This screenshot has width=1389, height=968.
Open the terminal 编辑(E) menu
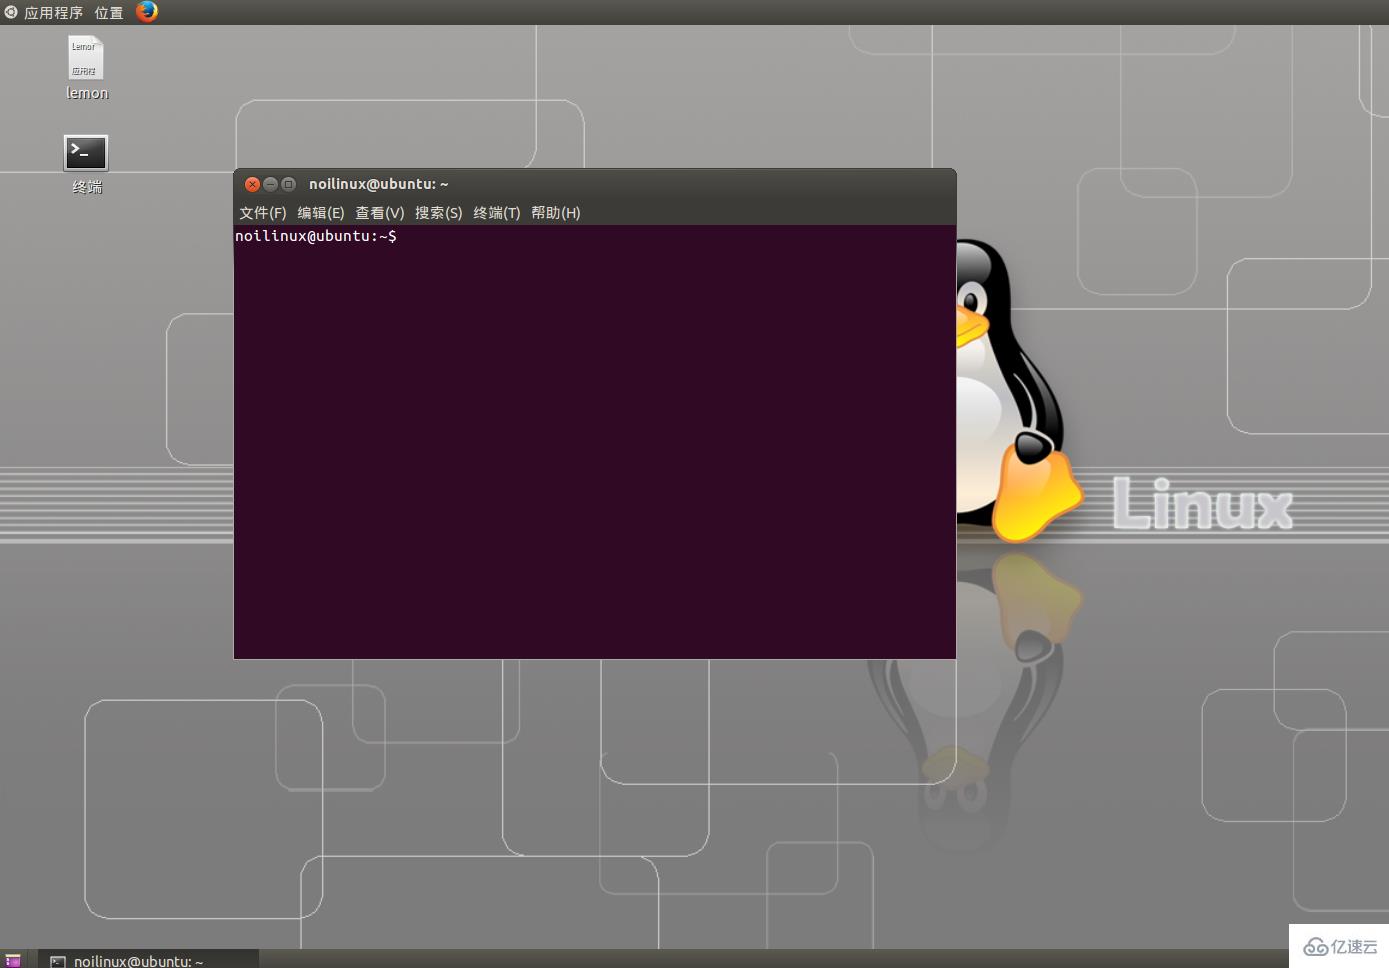click(321, 213)
